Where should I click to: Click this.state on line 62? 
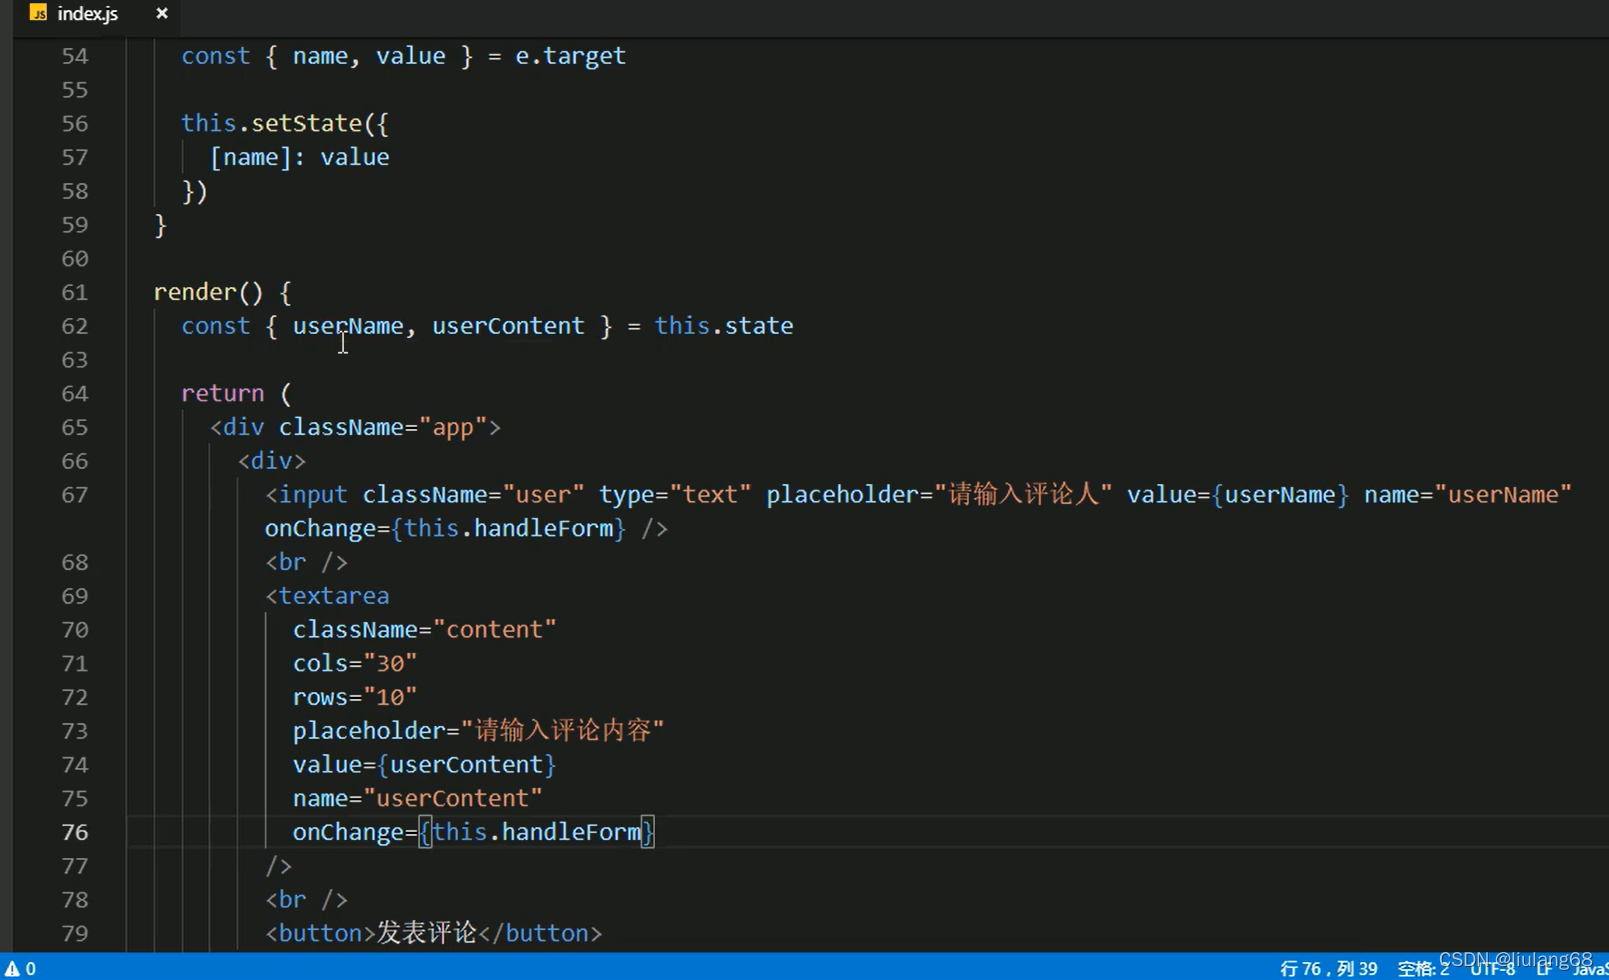pyautogui.click(x=724, y=326)
